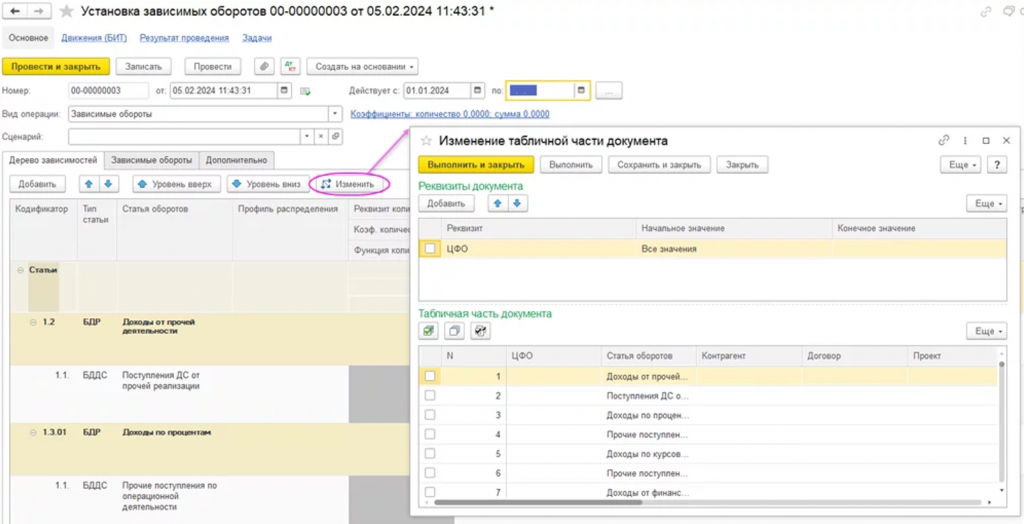Click the favorite star beside document title
The image size is (1024, 524).
click(67, 11)
